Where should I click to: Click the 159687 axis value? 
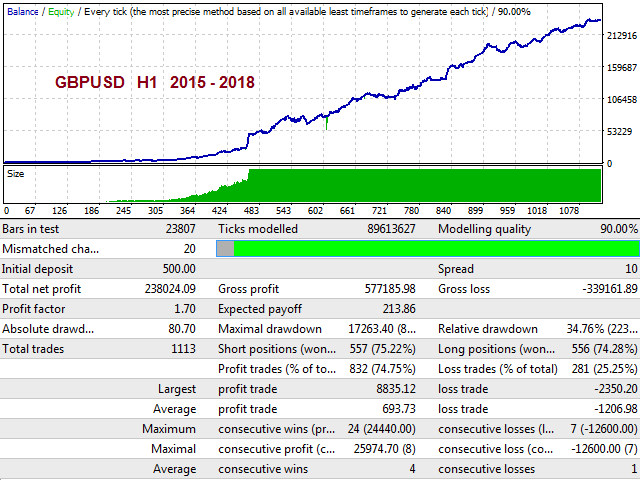(622, 67)
